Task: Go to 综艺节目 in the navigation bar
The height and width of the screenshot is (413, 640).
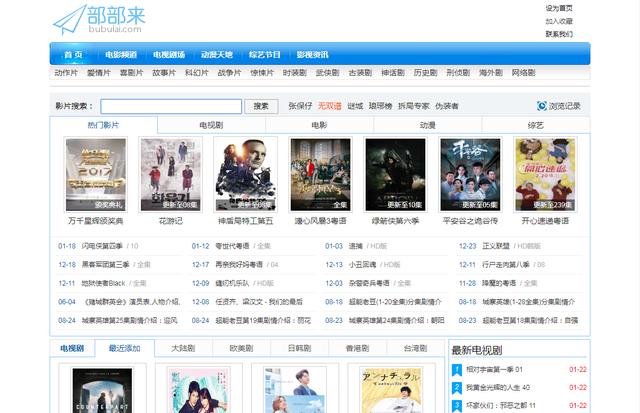Action: pos(264,54)
